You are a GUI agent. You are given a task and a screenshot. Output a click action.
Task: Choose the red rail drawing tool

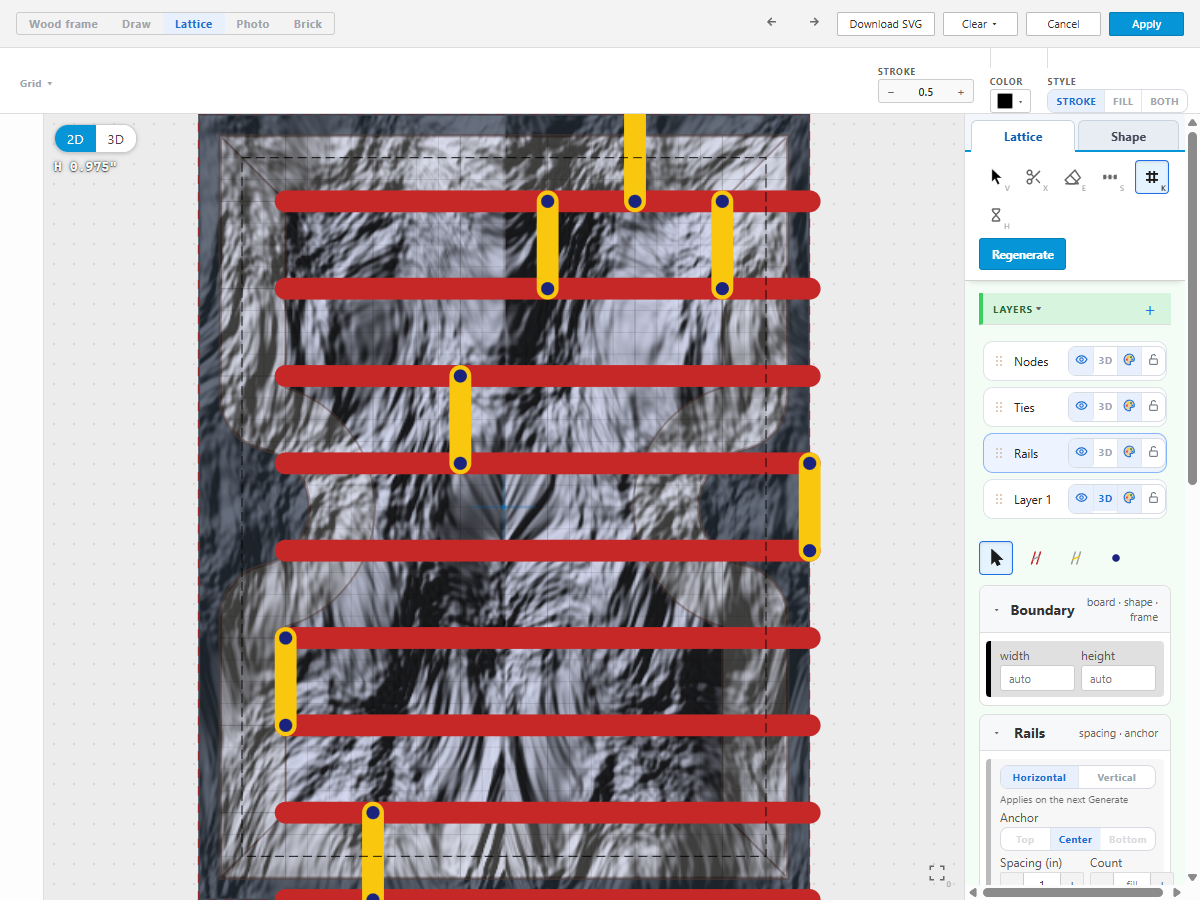(1036, 558)
